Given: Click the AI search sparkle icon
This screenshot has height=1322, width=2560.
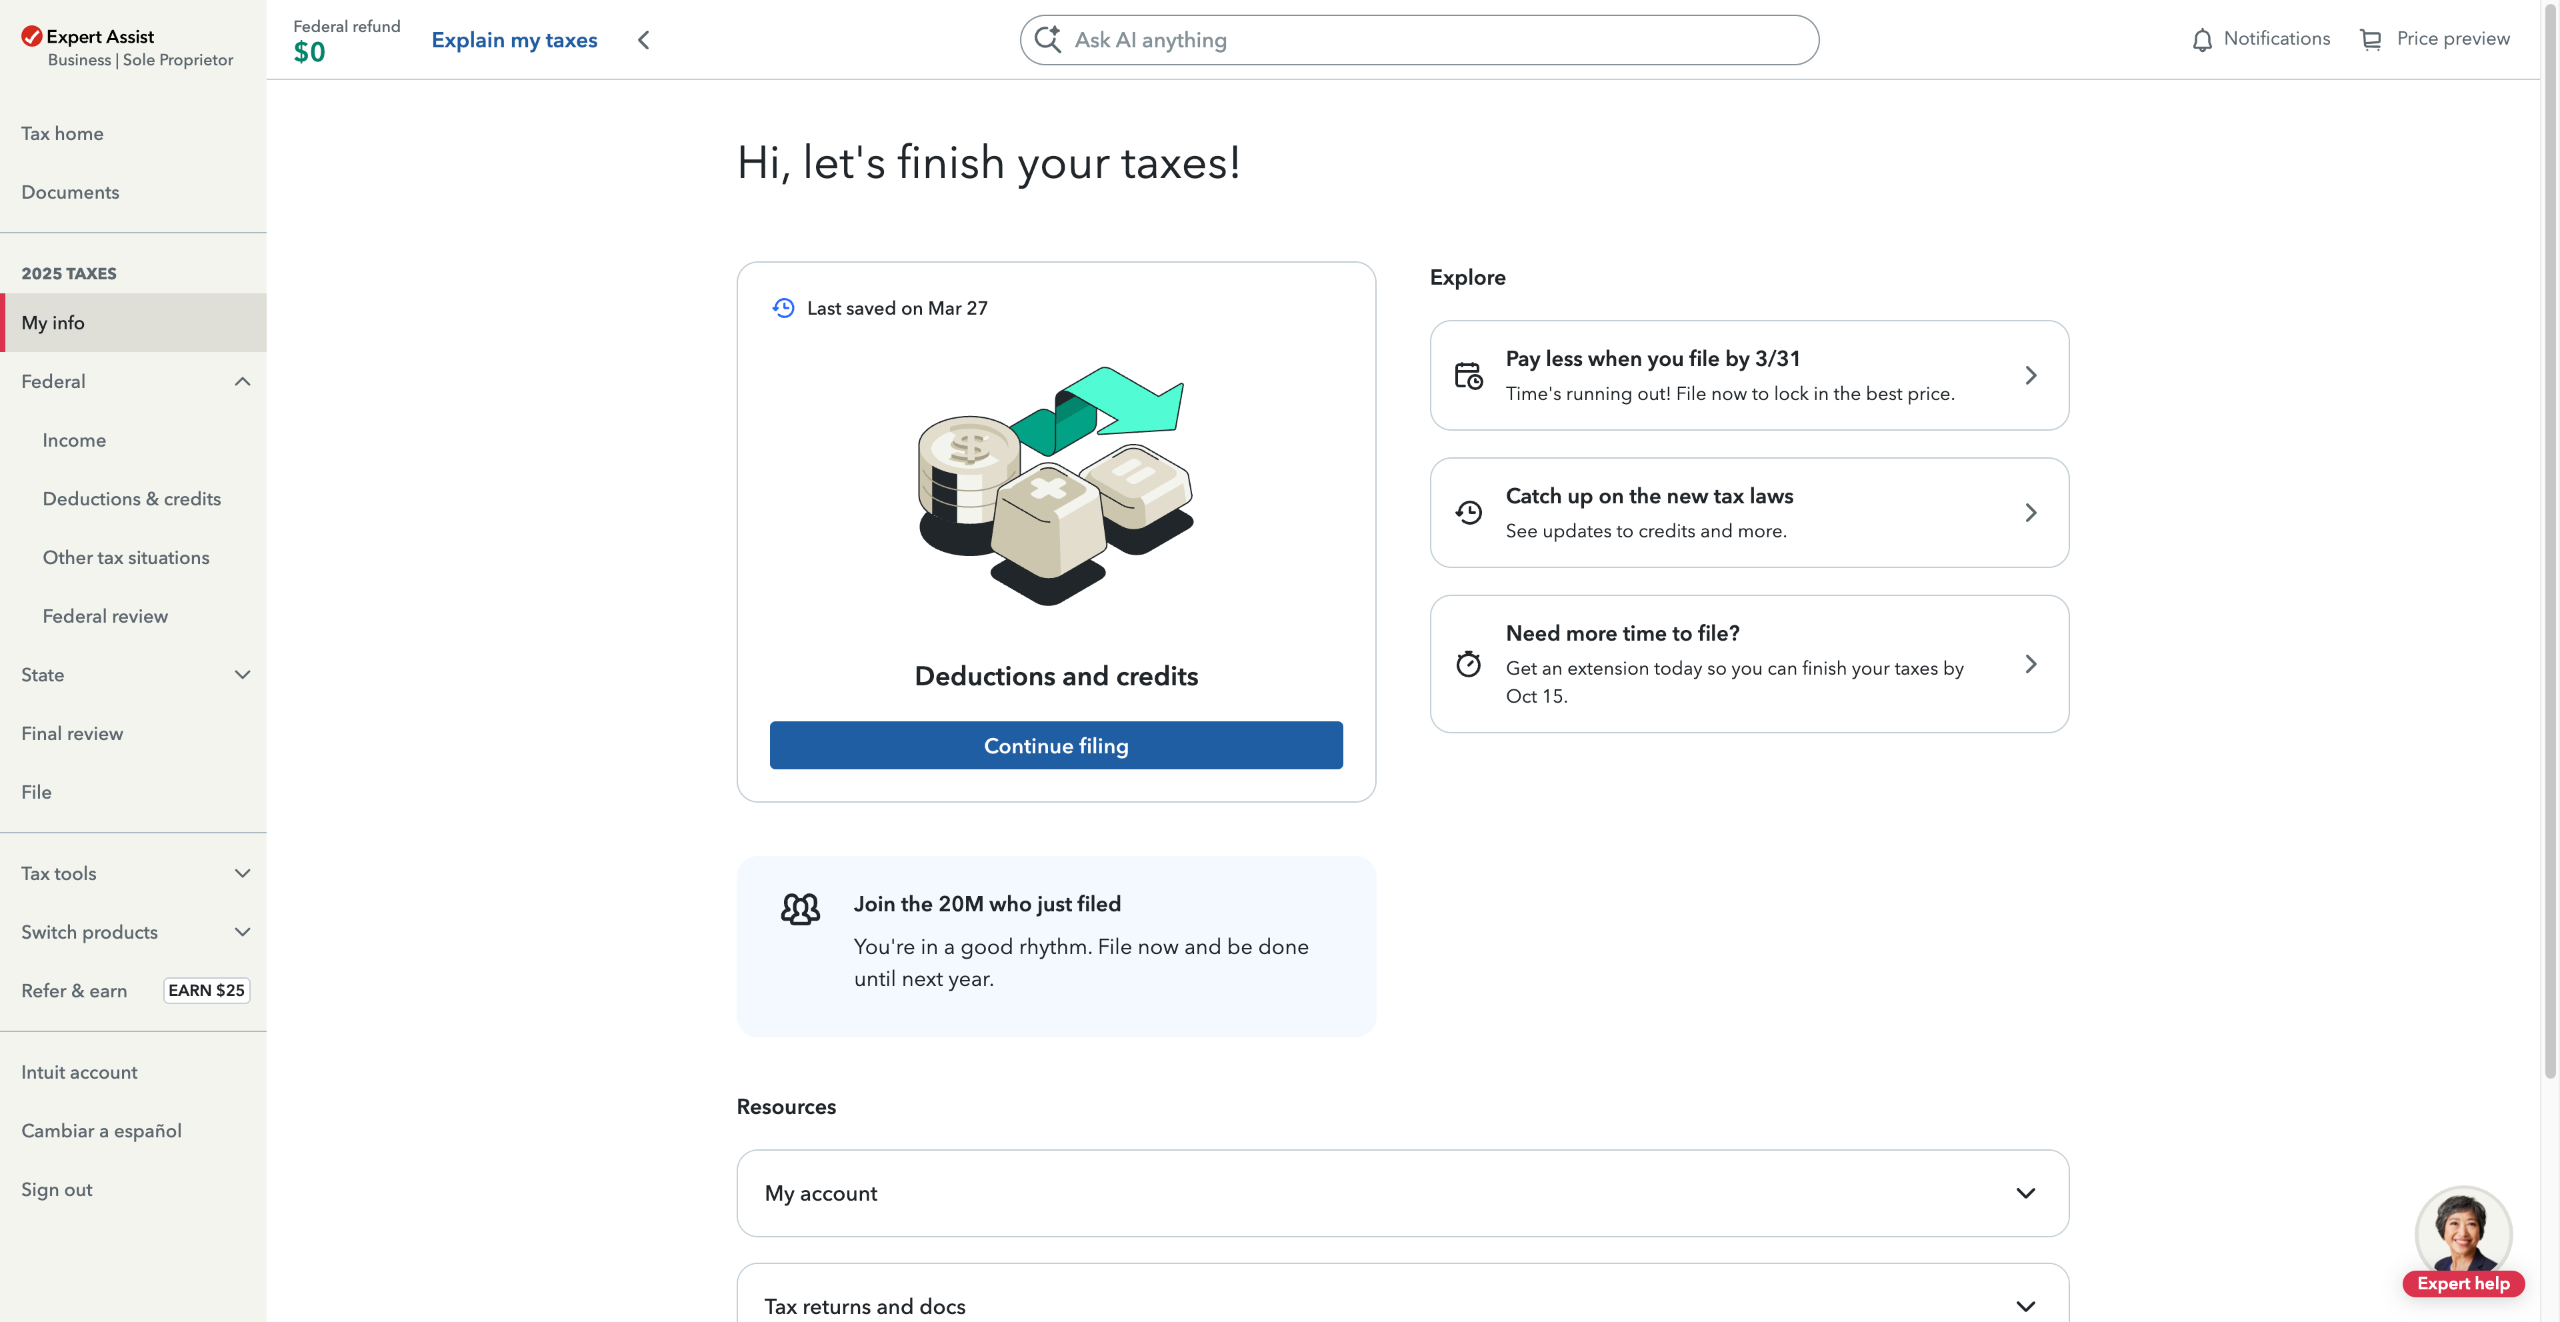Looking at the screenshot, I should pos(1047,40).
